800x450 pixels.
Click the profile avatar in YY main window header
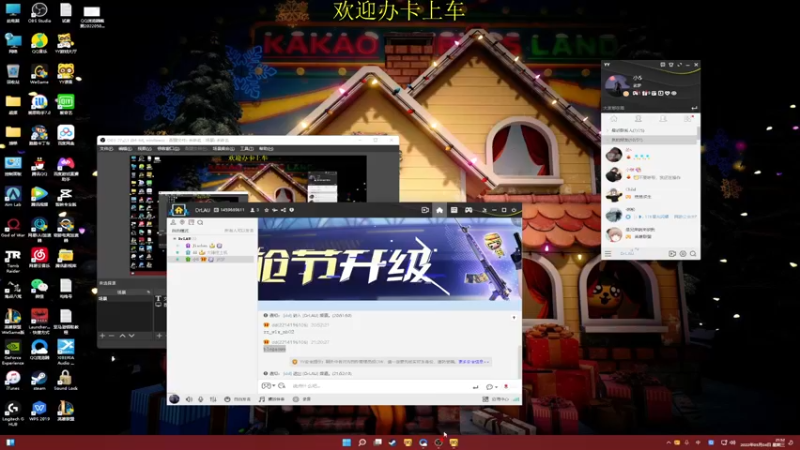pyautogui.click(x=616, y=85)
